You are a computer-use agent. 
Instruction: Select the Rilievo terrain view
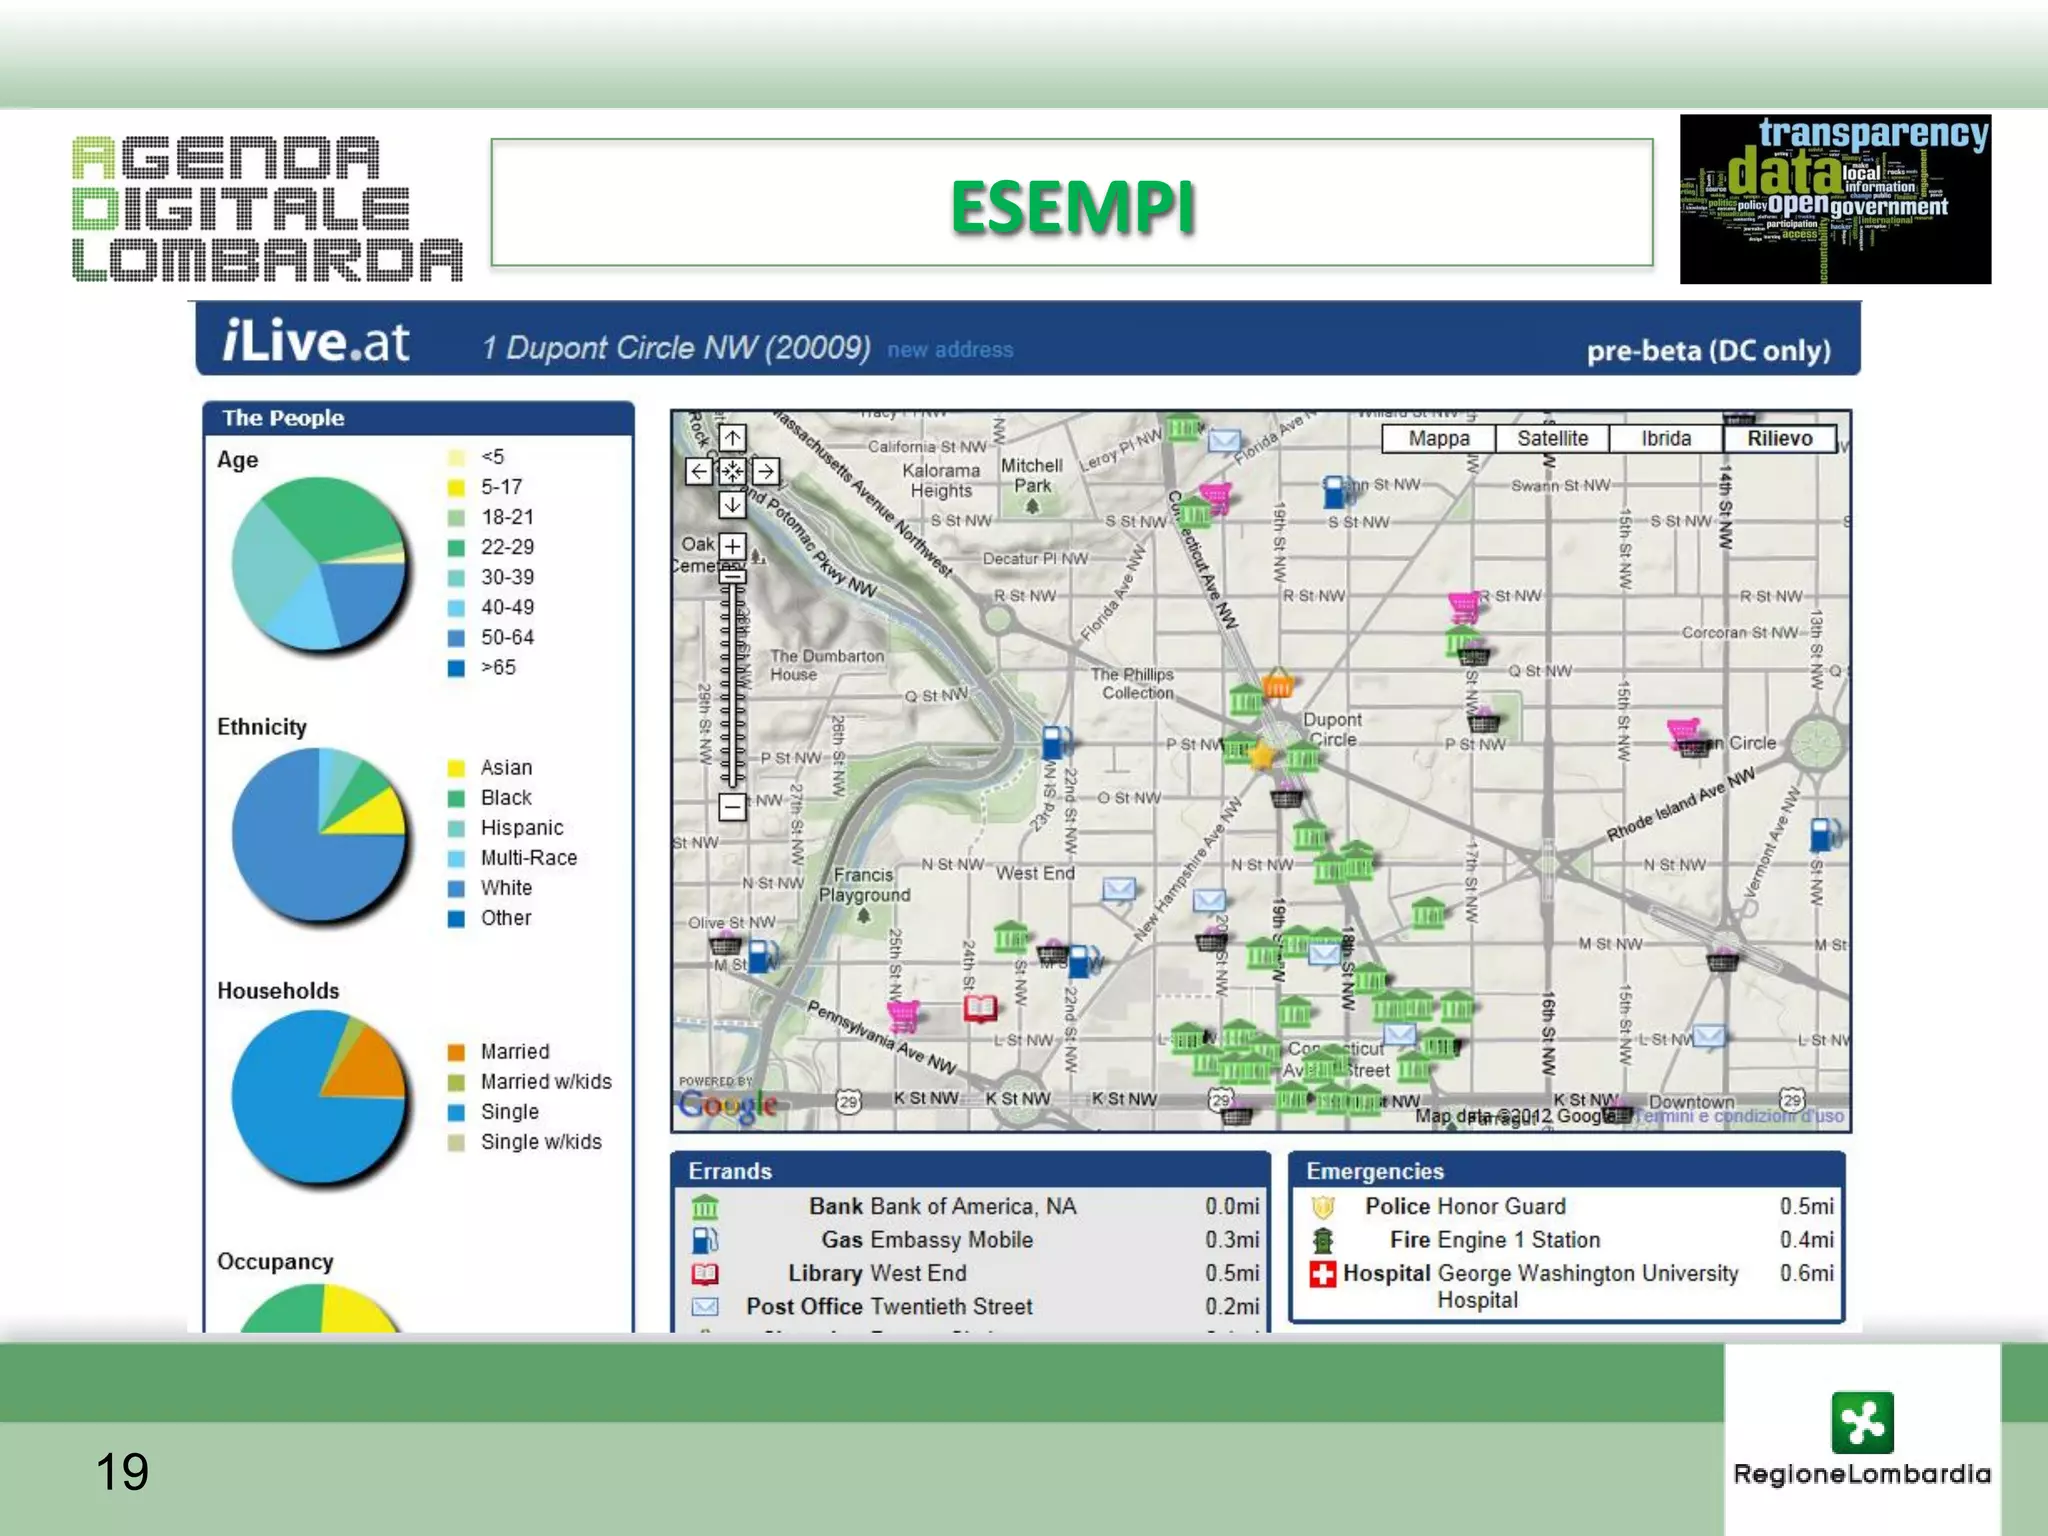[1779, 438]
